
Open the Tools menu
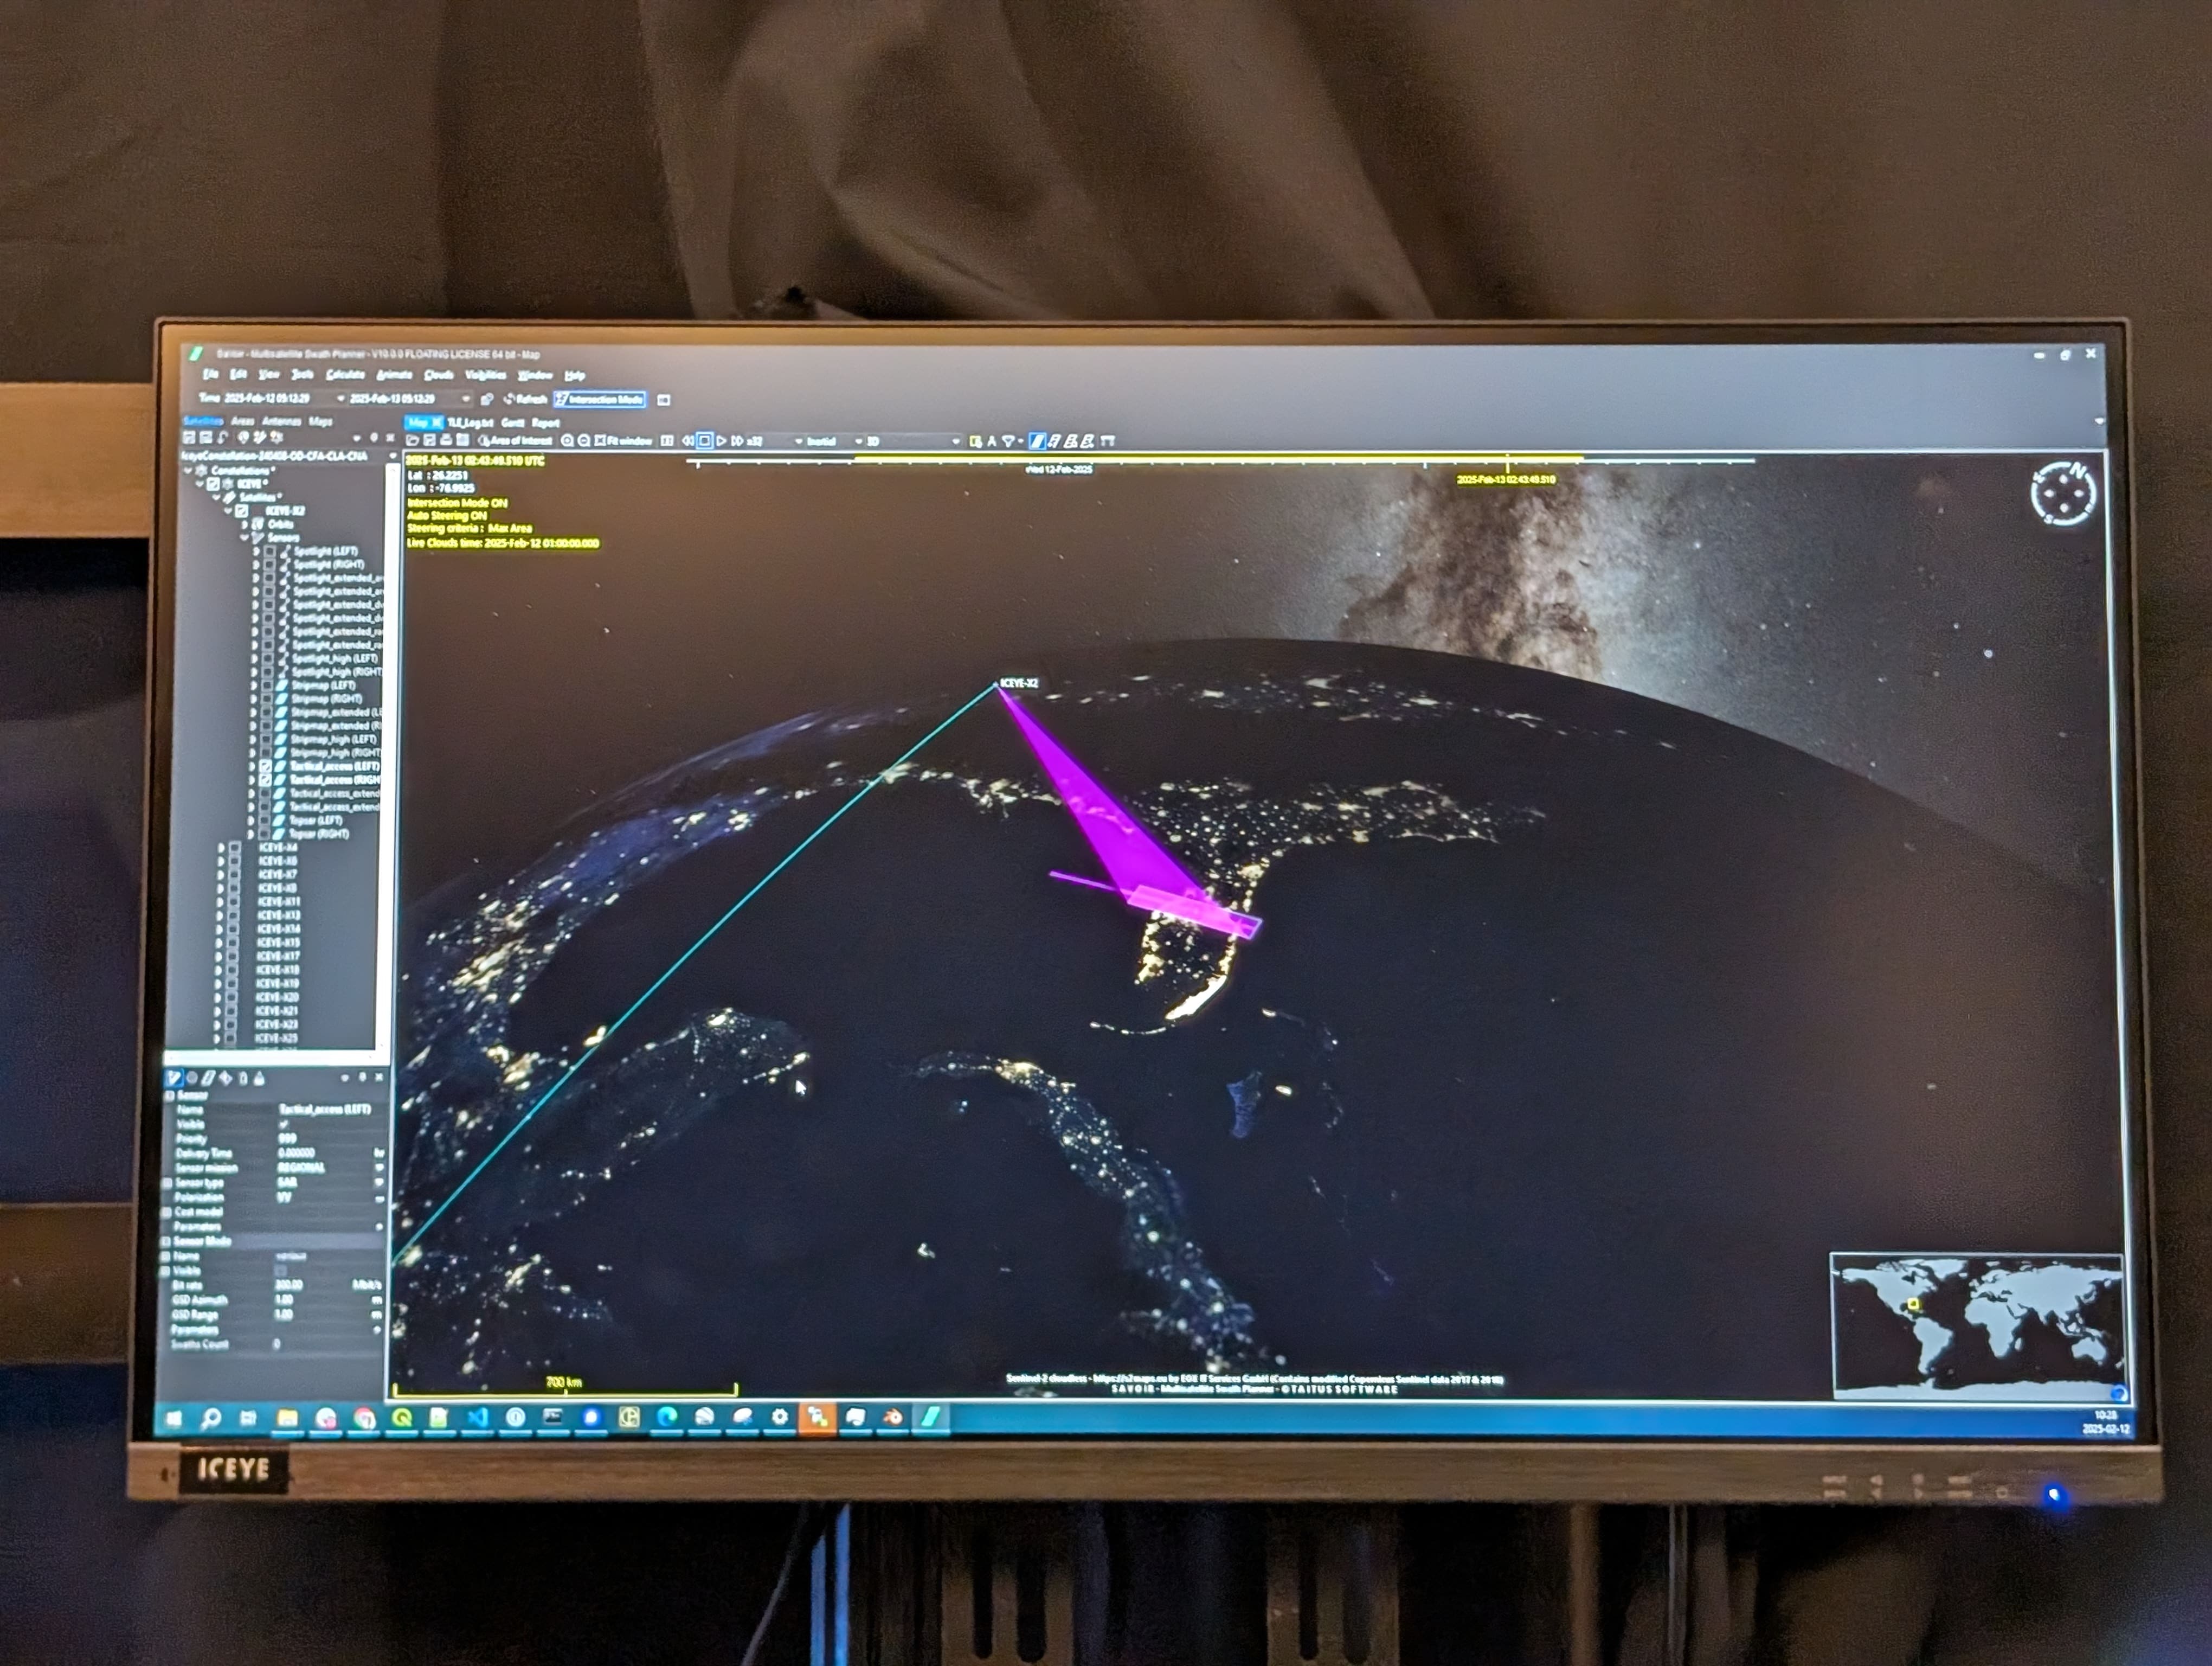tap(302, 374)
